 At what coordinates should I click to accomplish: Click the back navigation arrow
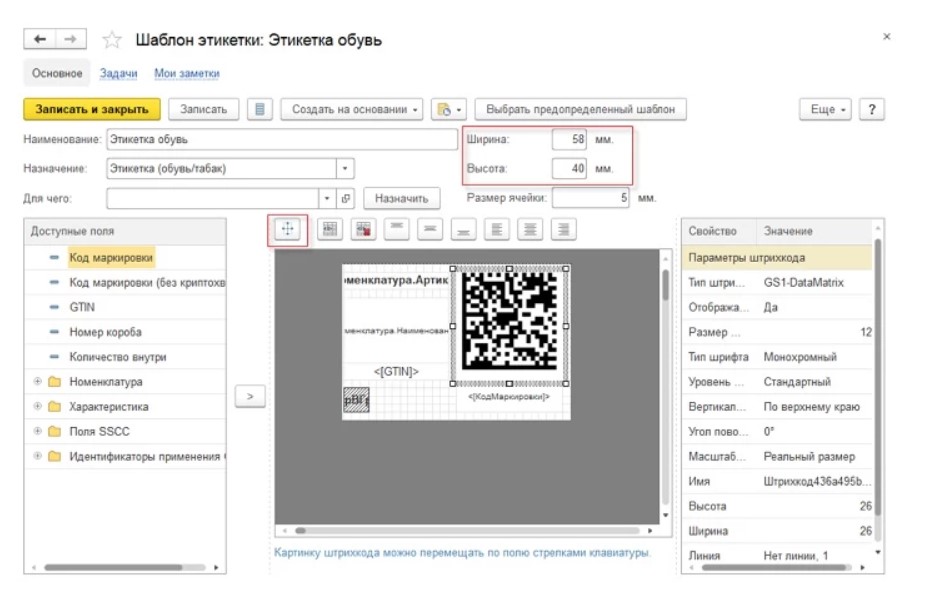[x=41, y=39]
